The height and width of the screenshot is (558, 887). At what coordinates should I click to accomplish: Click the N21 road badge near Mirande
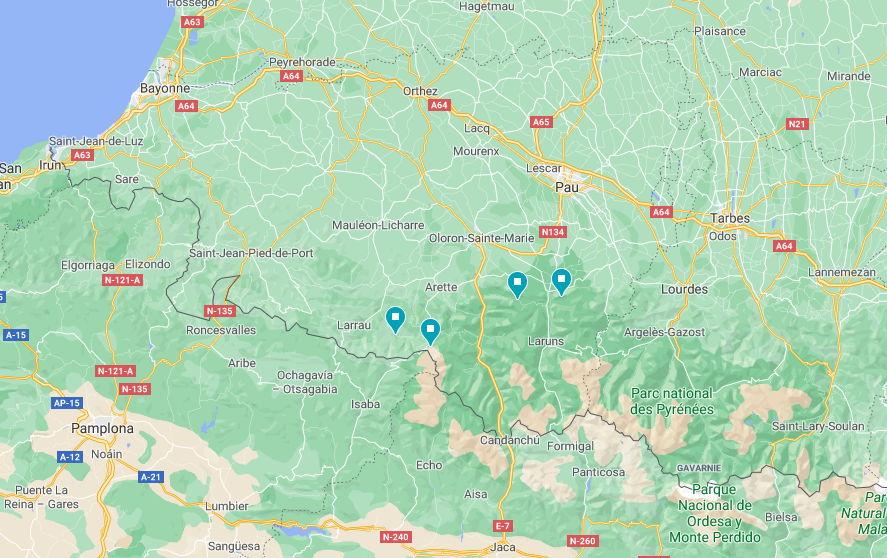click(x=797, y=124)
